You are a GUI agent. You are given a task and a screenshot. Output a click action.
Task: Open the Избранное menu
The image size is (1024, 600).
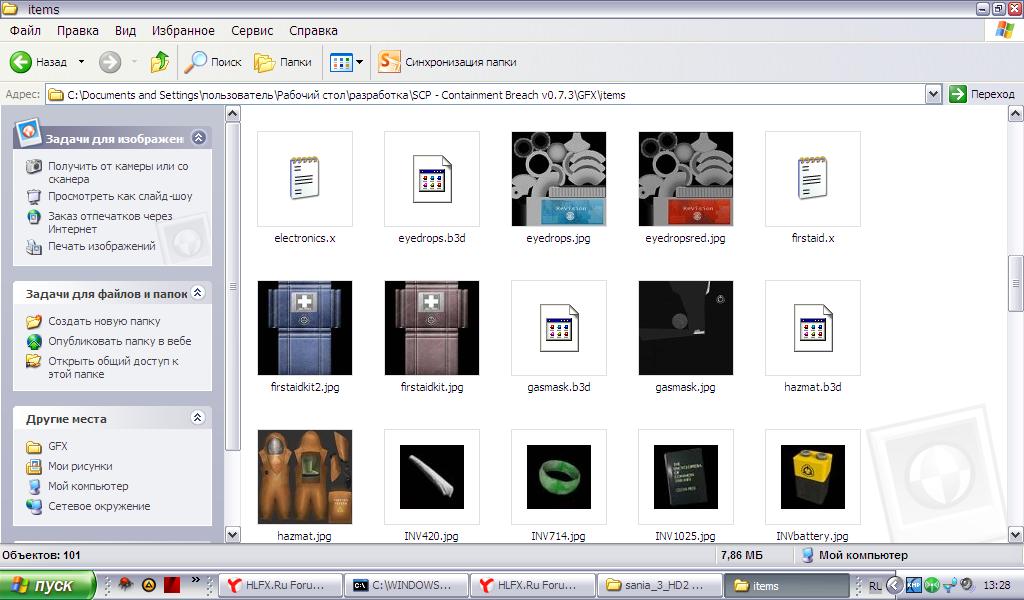[x=183, y=31]
